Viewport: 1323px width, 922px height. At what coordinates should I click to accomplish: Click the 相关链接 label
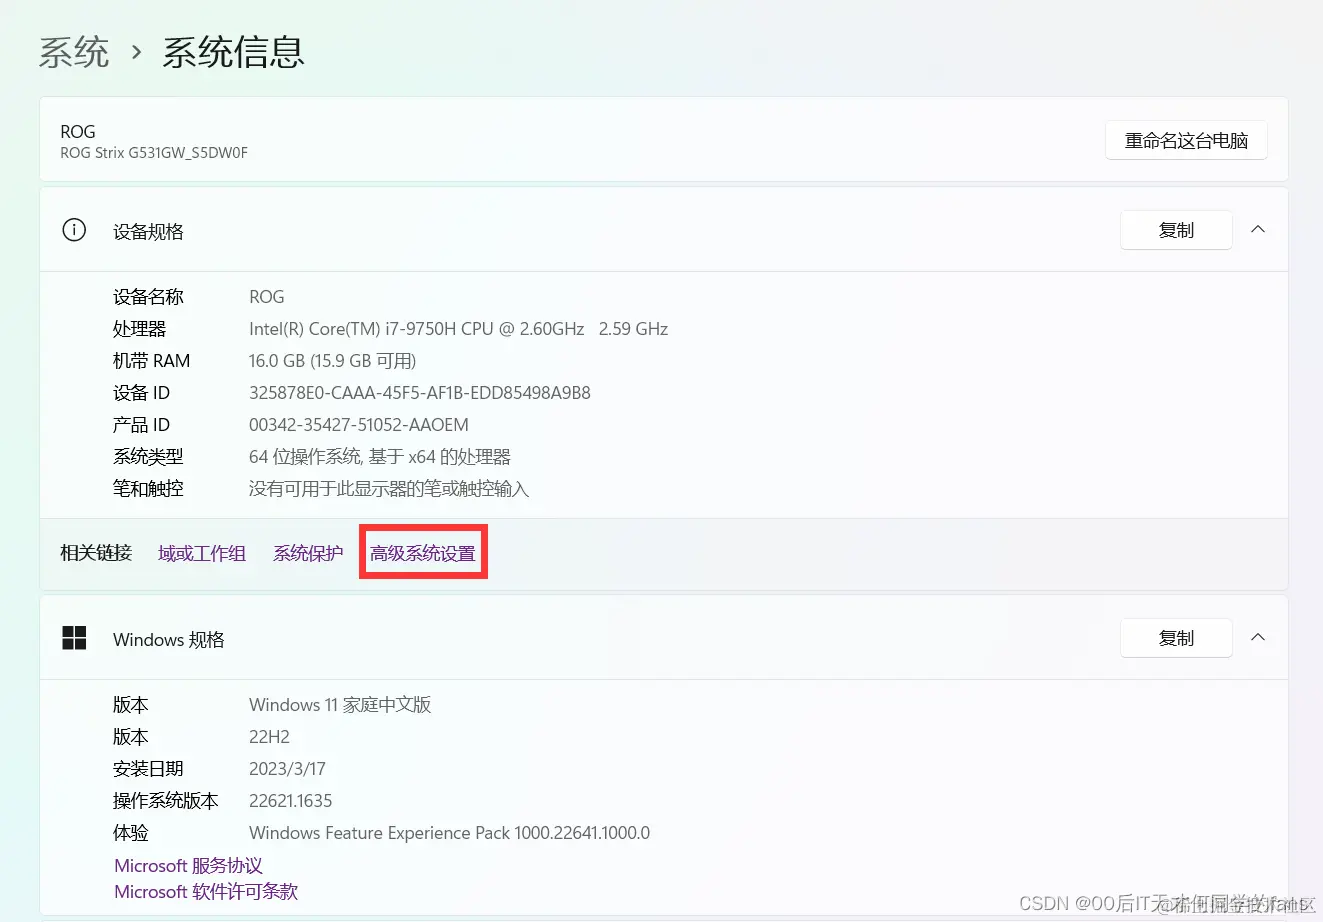click(96, 553)
